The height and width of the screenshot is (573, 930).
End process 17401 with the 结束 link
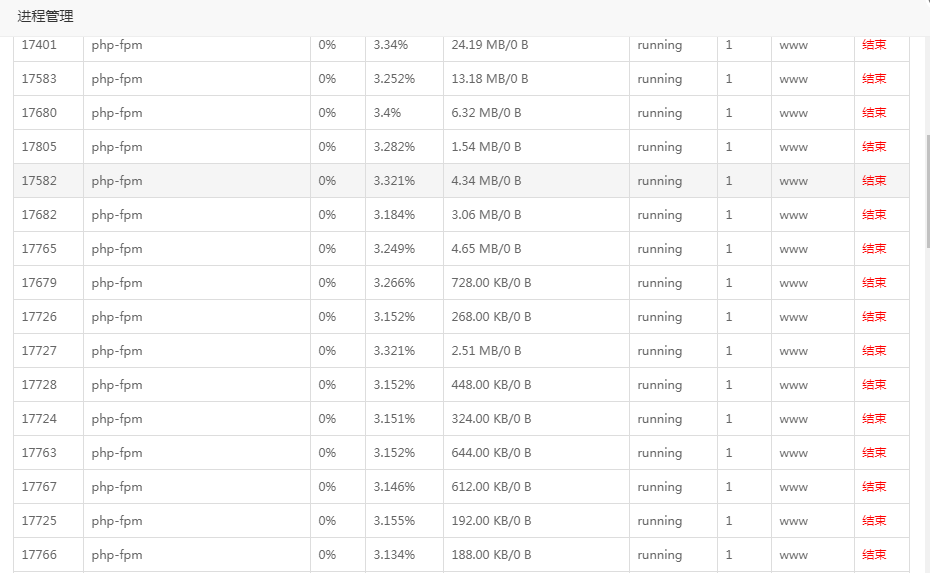(874, 44)
